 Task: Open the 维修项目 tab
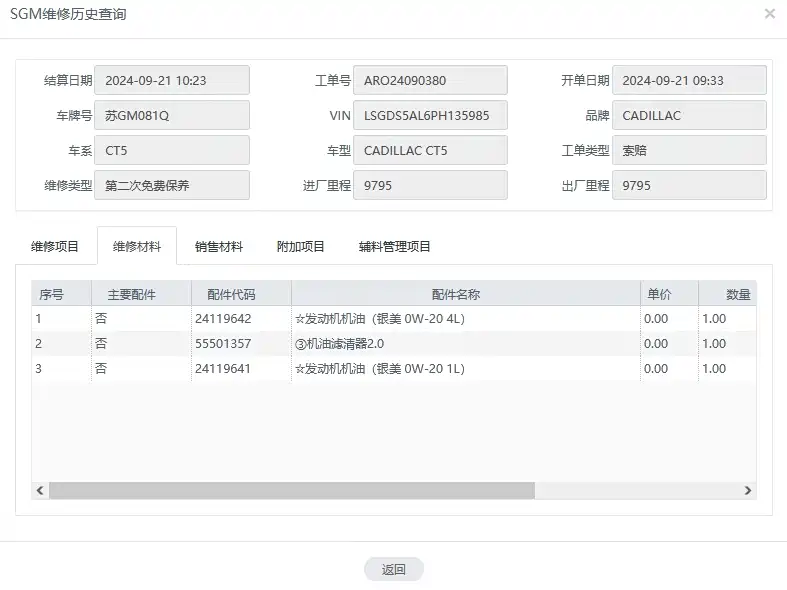pyautogui.click(x=55, y=246)
